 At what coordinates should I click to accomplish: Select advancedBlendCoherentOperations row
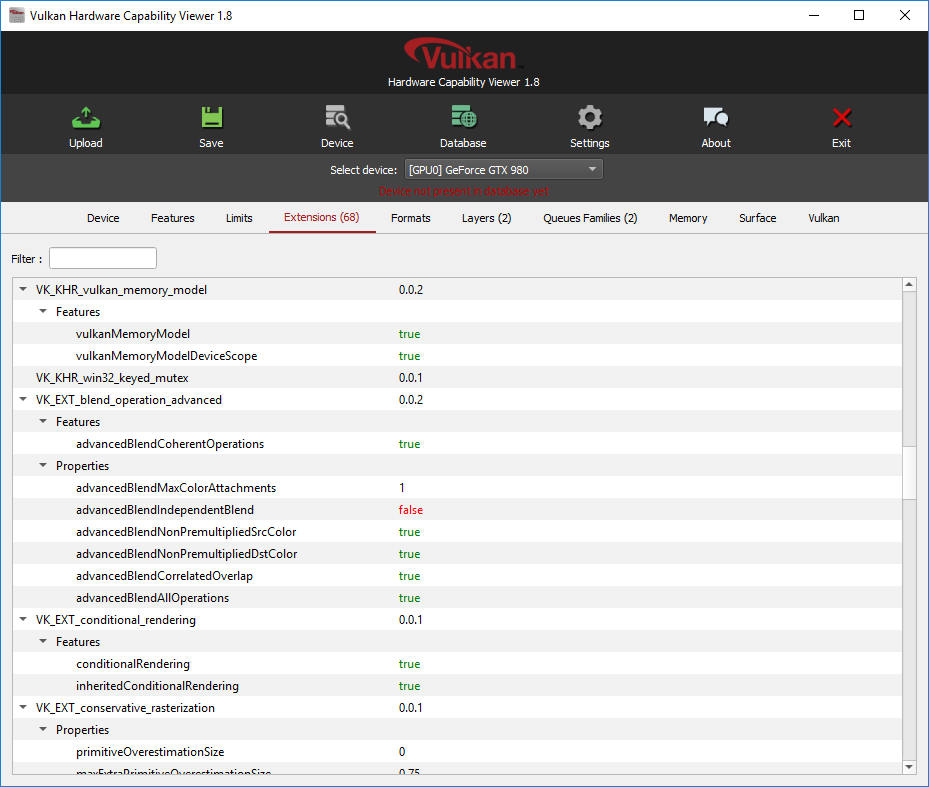pos(457,444)
